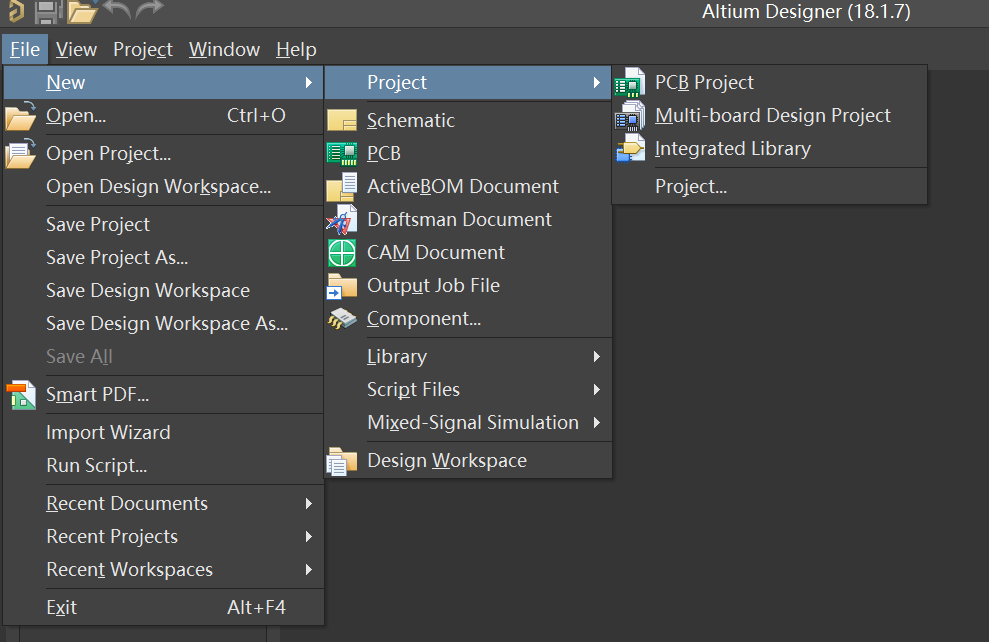
Task: Open the View menu
Action: click(x=76, y=49)
